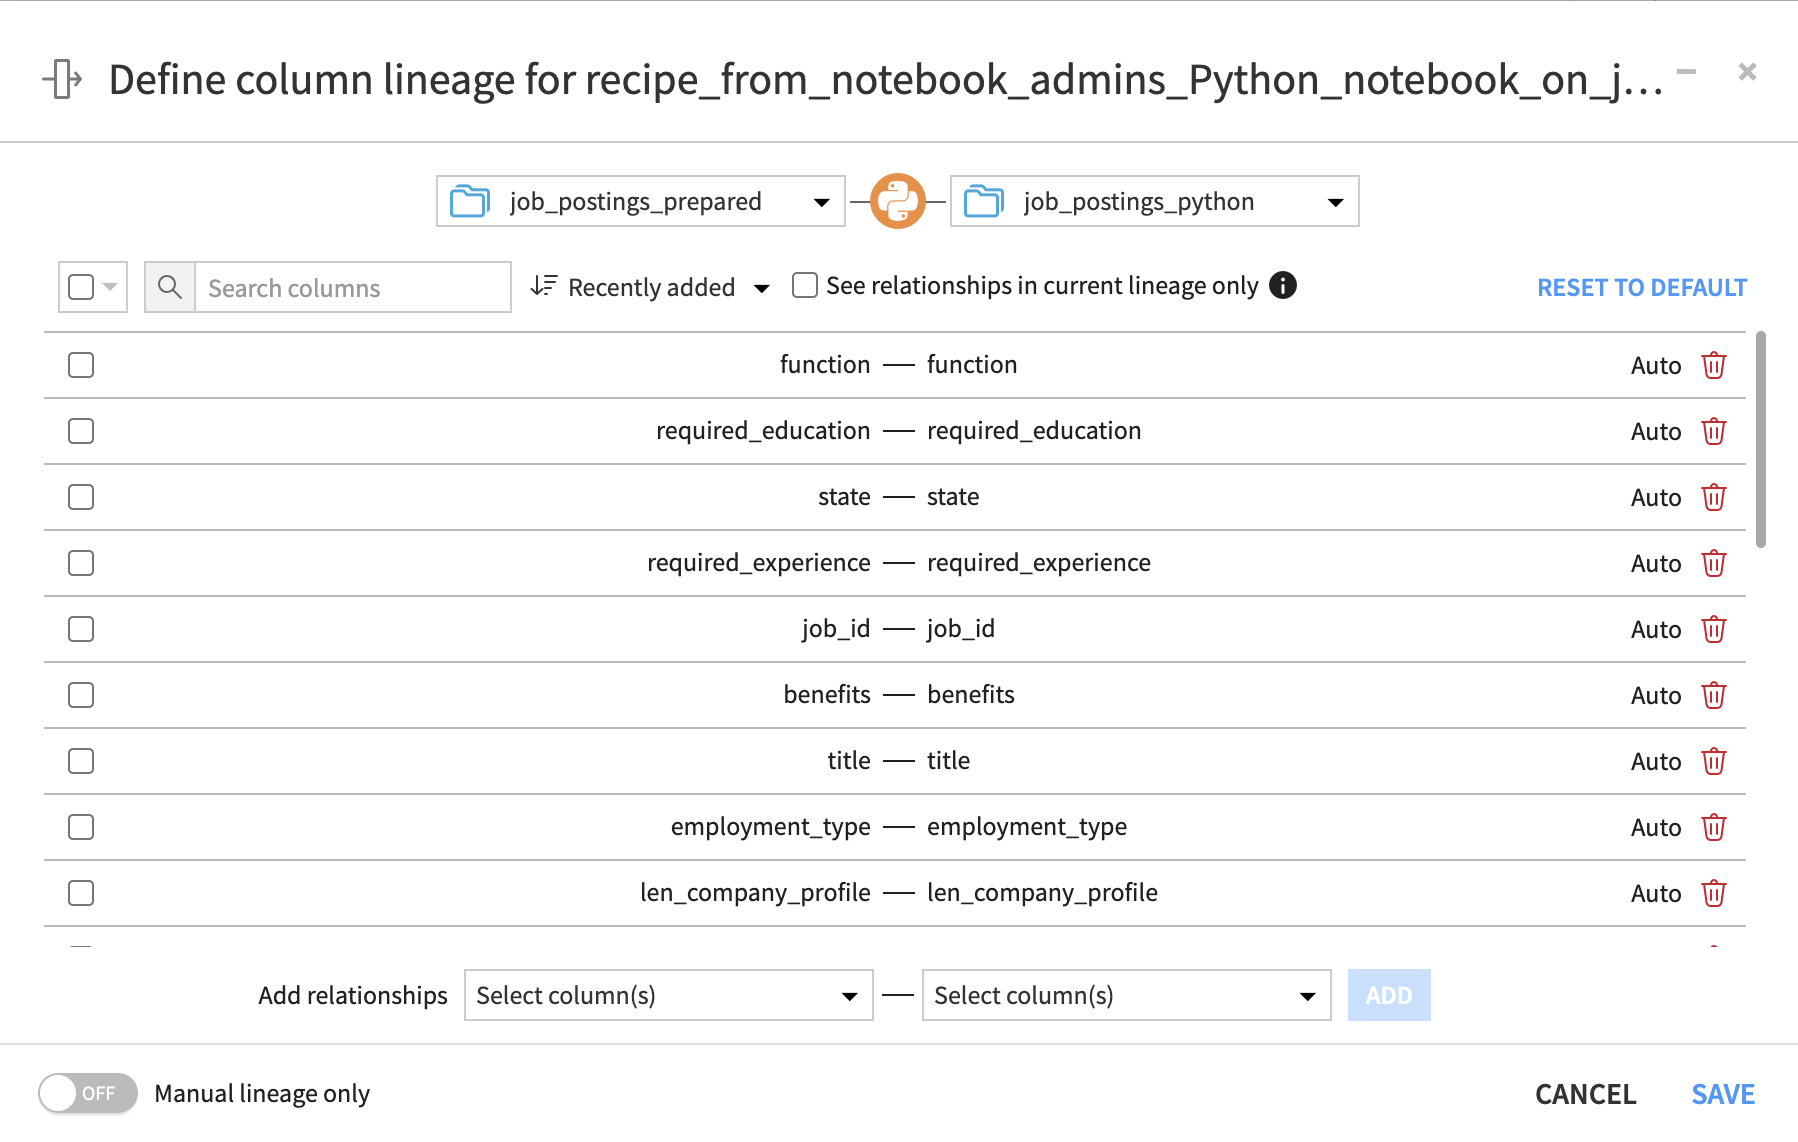1798x1142 pixels.
Task: Delete the required_experience lineage relationship
Action: coord(1714,563)
